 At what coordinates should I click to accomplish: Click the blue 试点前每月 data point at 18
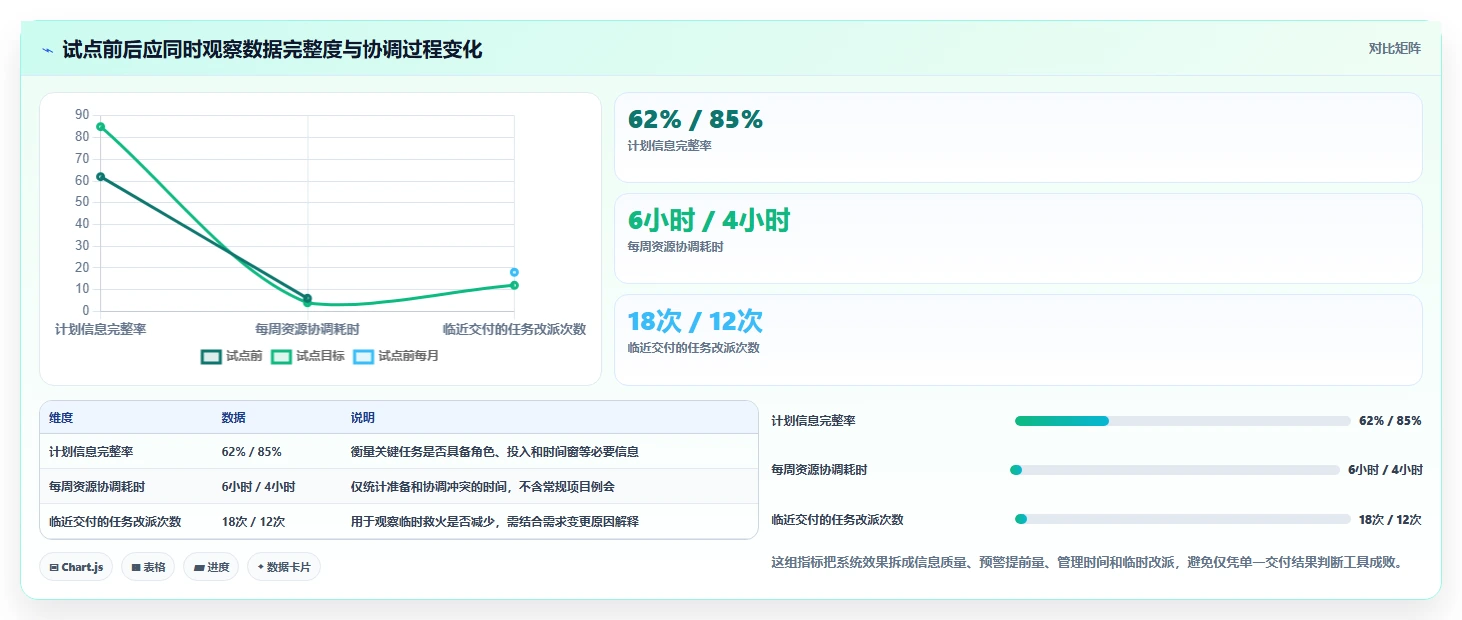[x=514, y=272]
